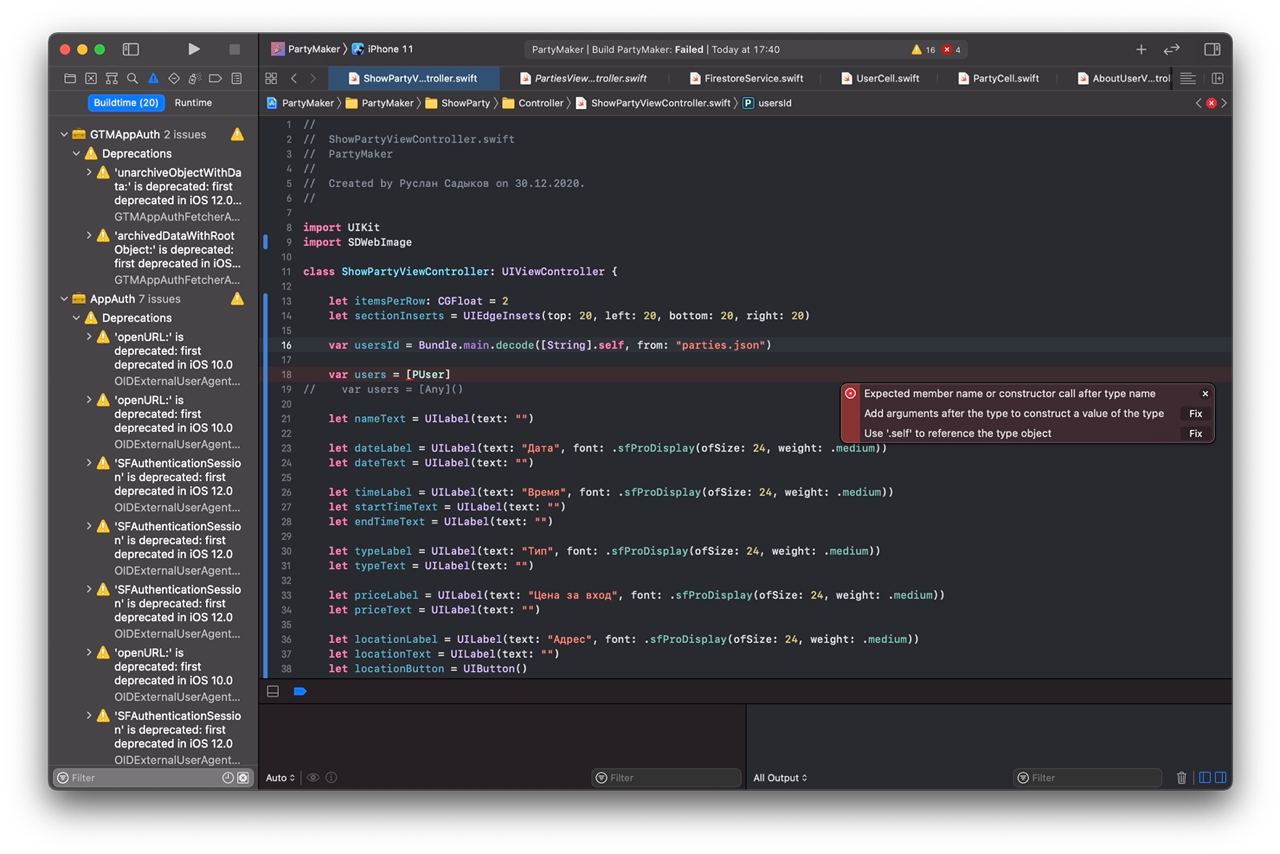This screenshot has width=1280, height=854.
Task: Switch to PartyCell.swift tab
Action: coord(998,78)
